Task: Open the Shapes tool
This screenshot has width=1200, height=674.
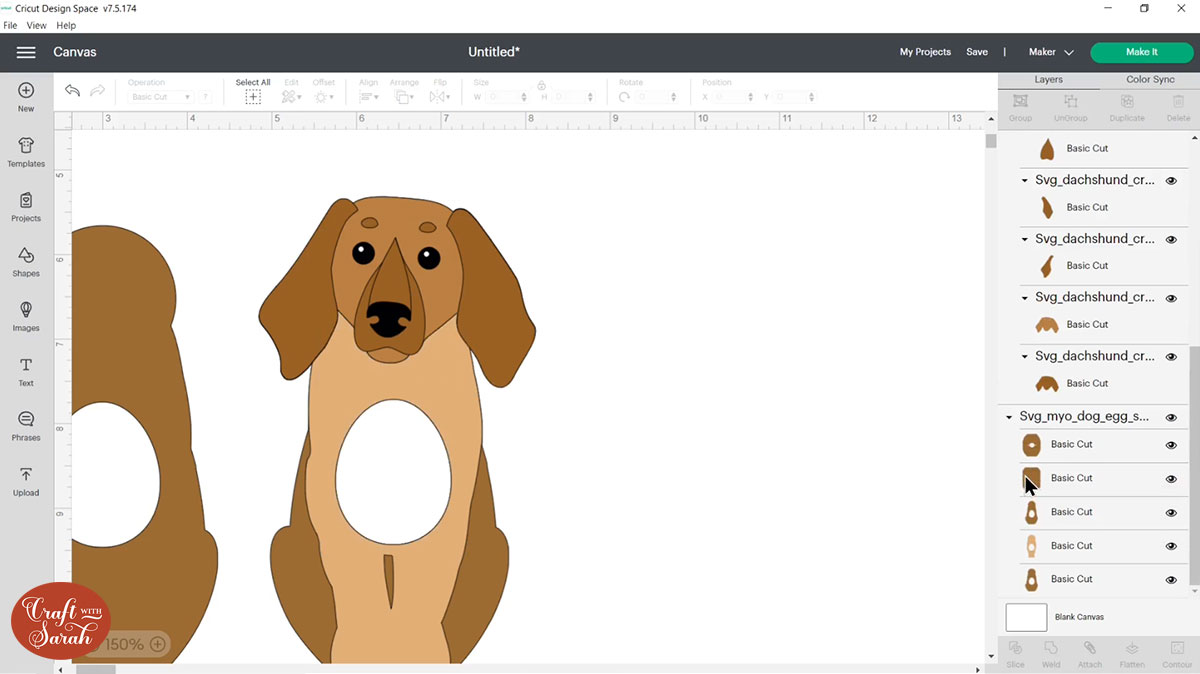Action: click(x=26, y=262)
